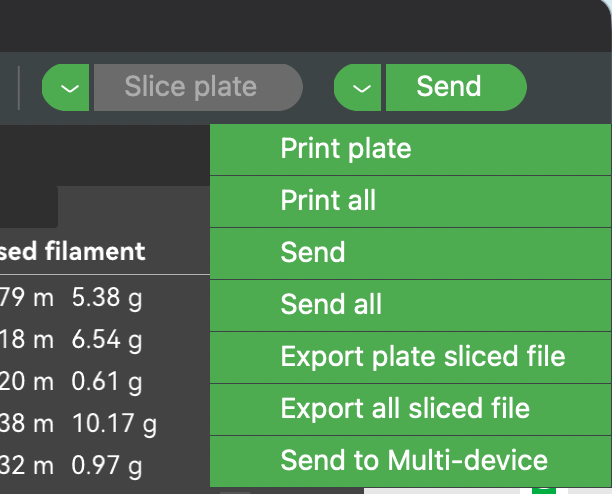This screenshot has width=612, height=494.
Task: Collapse the Send options dropdown arrow
Action: click(360, 87)
